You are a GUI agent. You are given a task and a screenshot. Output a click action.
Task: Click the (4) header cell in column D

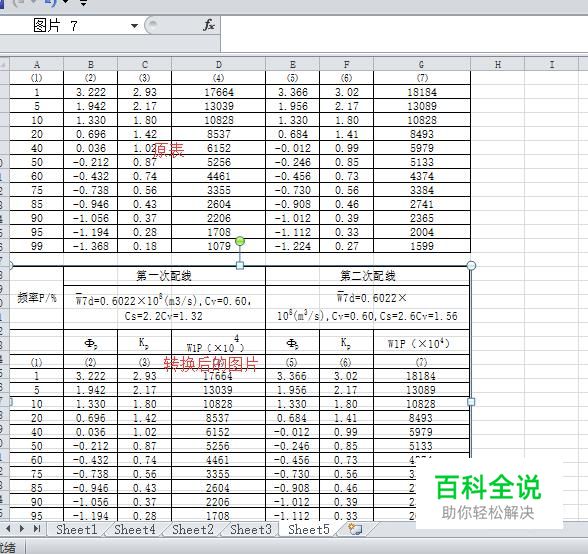(x=218, y=78)
